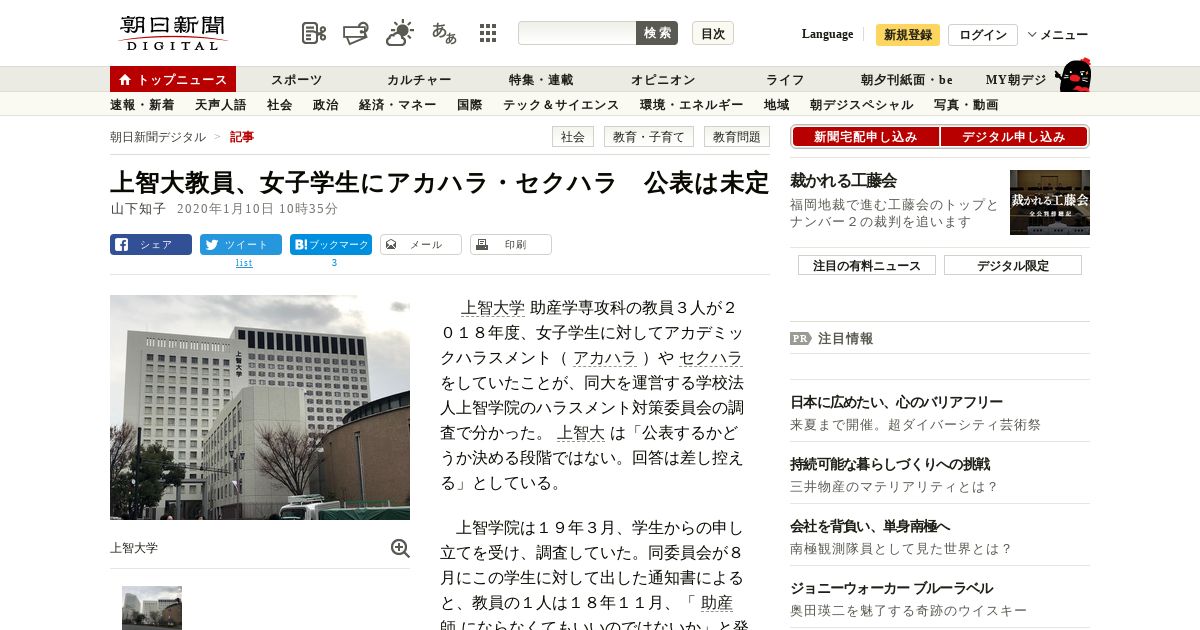Open the weather sun-cloud icon
This screenshot has width=1200, height=630.
pyautogui.click(x=400, y=33)
